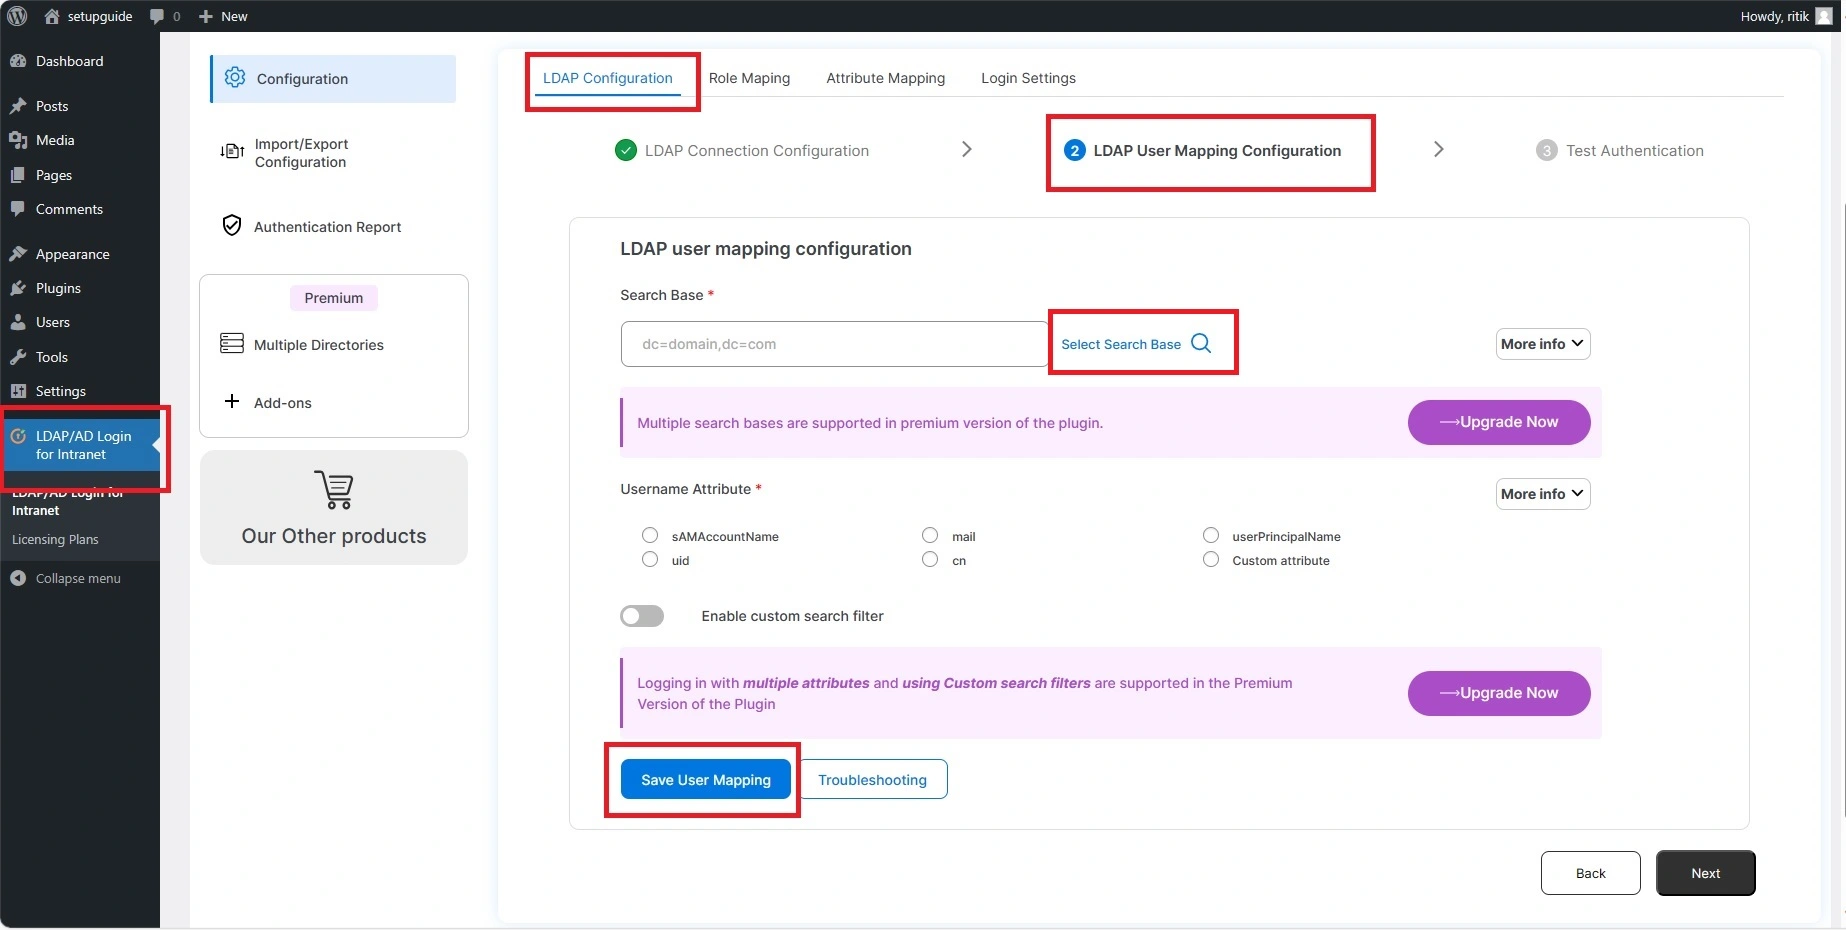Click the Media icon in sidebar
This screenshot has width=1846, height=930.
[18, 140]
